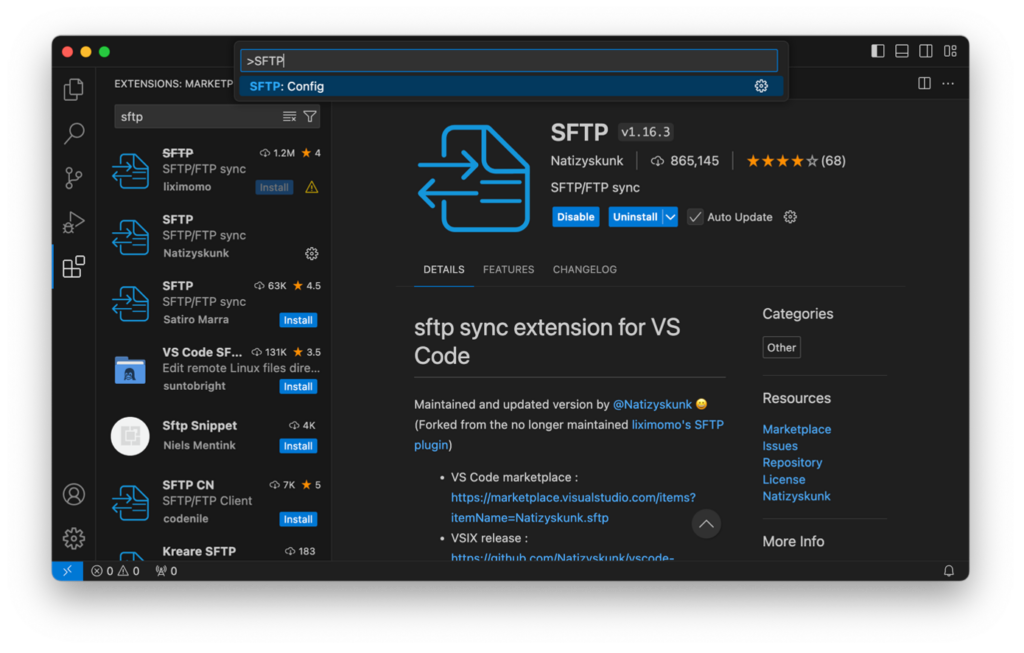Open the Issues resource link

(780, 446)
